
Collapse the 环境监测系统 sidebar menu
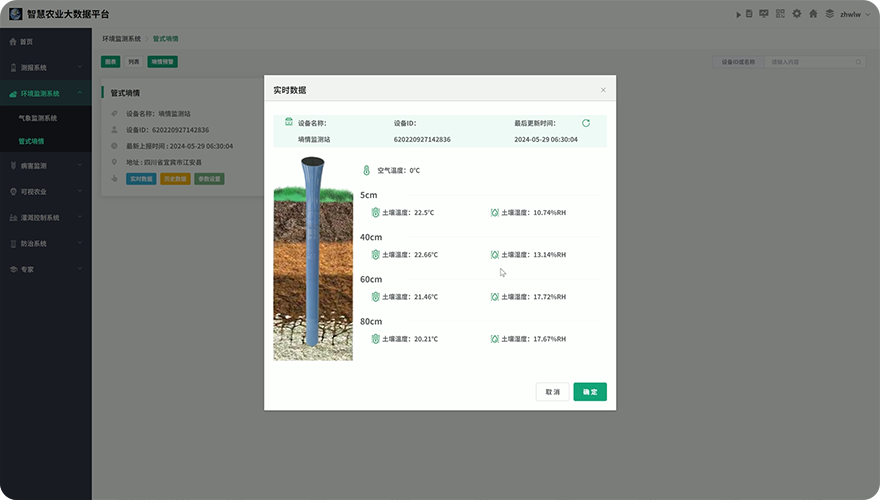pos(45,93)
